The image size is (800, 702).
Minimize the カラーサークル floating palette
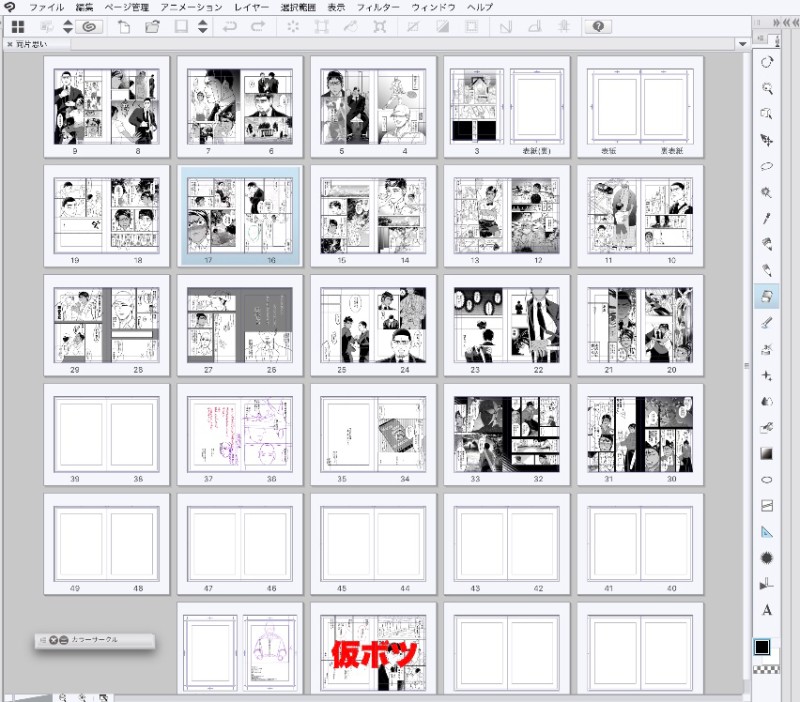click(64, 640)
